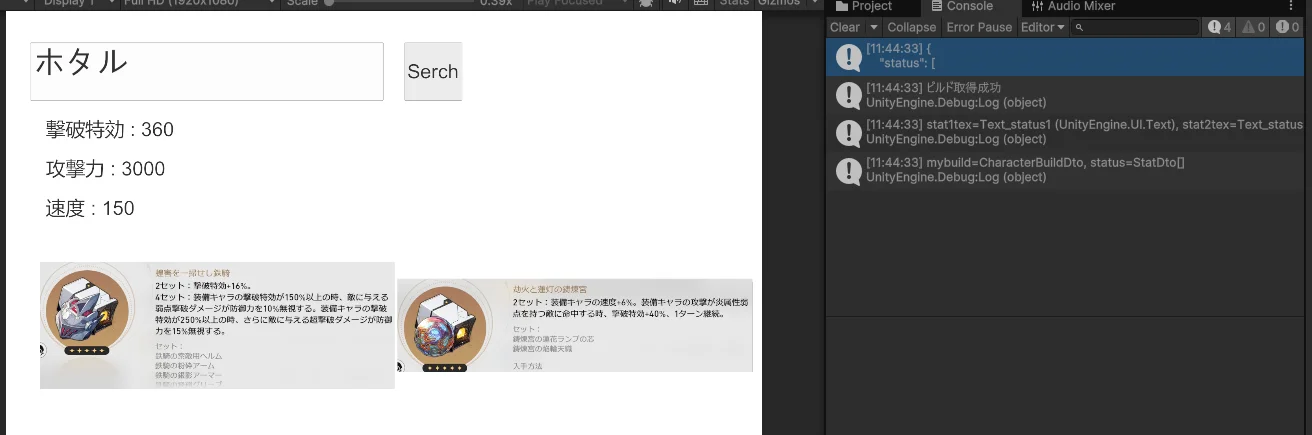Toggle Stats in the Game view

[x=733, y=3]
